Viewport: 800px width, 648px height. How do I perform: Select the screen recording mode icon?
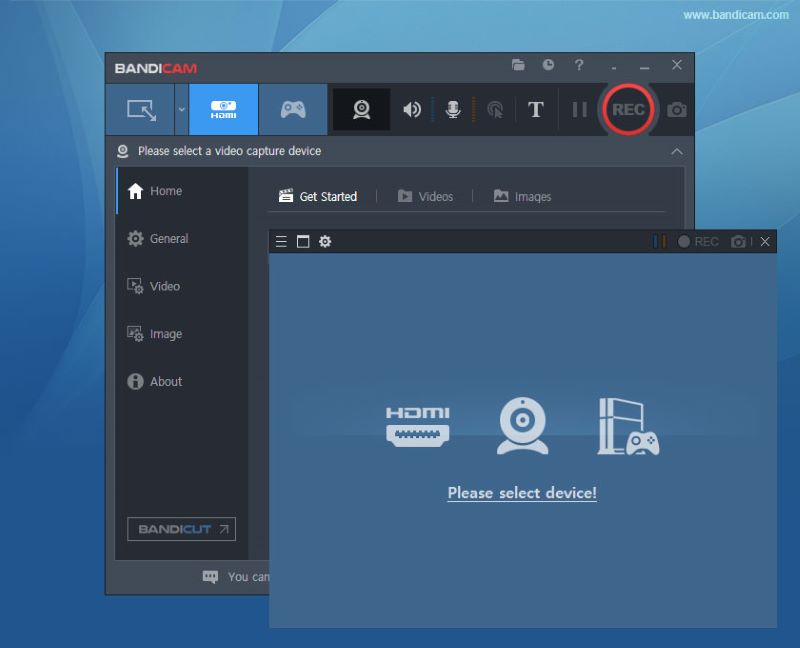click(141, 110)
